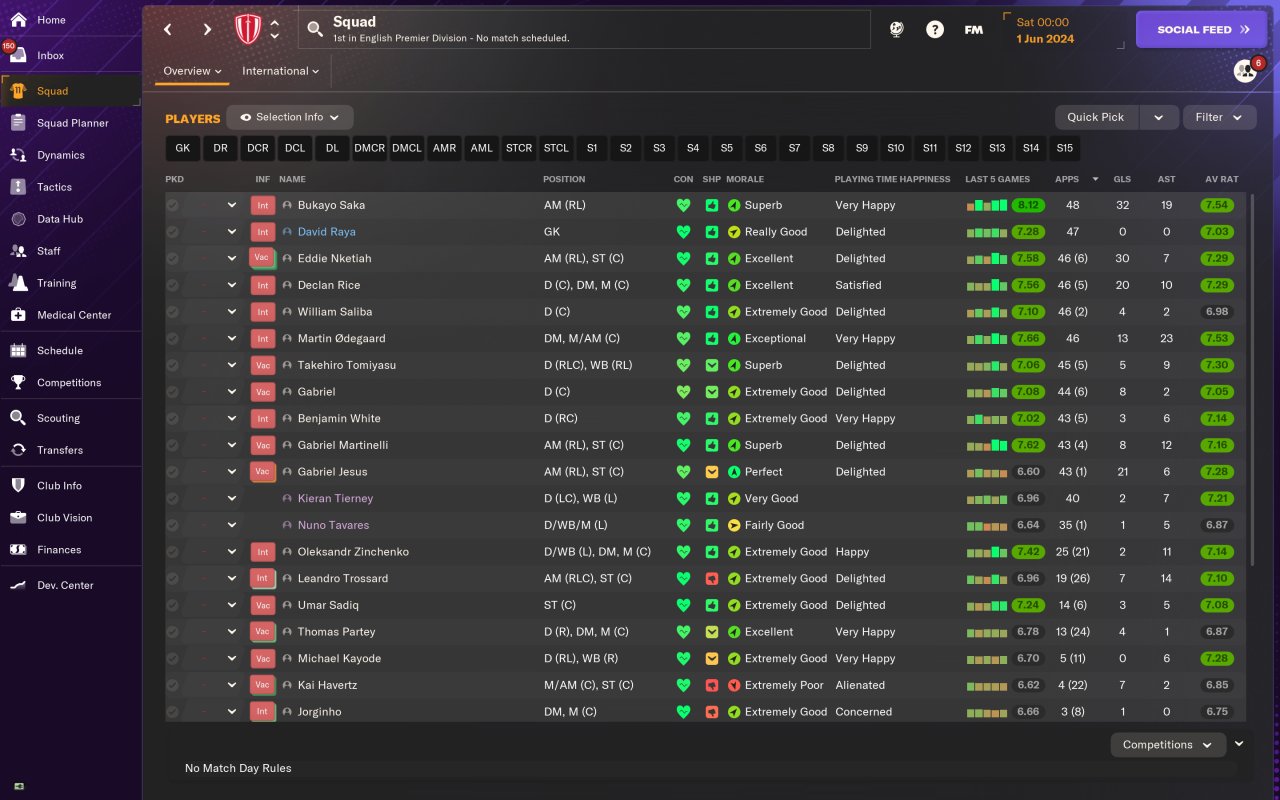This screenshot has height=800, width=1280.
Task: Open Finances icon in sidebar
Action: [18, 550]
